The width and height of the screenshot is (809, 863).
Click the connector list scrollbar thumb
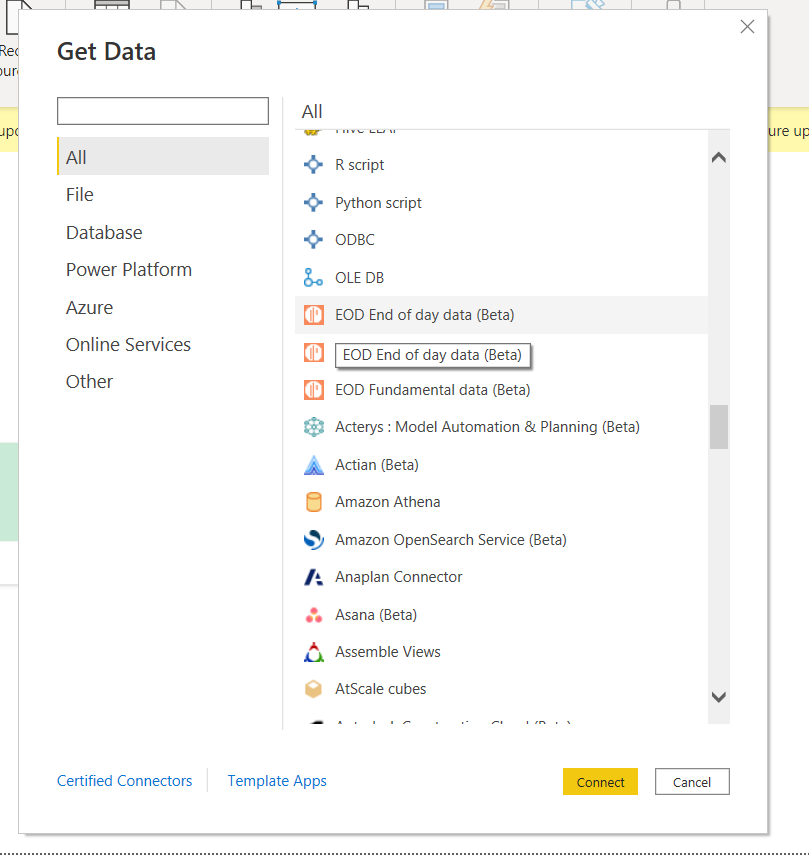[719, 427]
